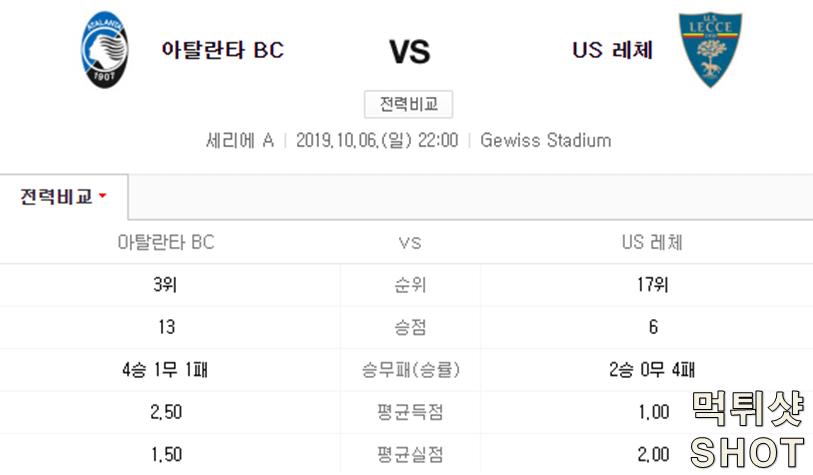
Task: Click the large VS text between the teams
Action: click(410, 52)
